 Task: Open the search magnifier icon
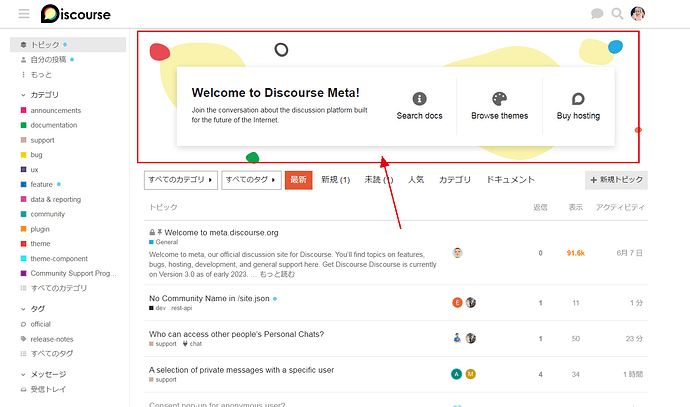[x=617, y=14]
